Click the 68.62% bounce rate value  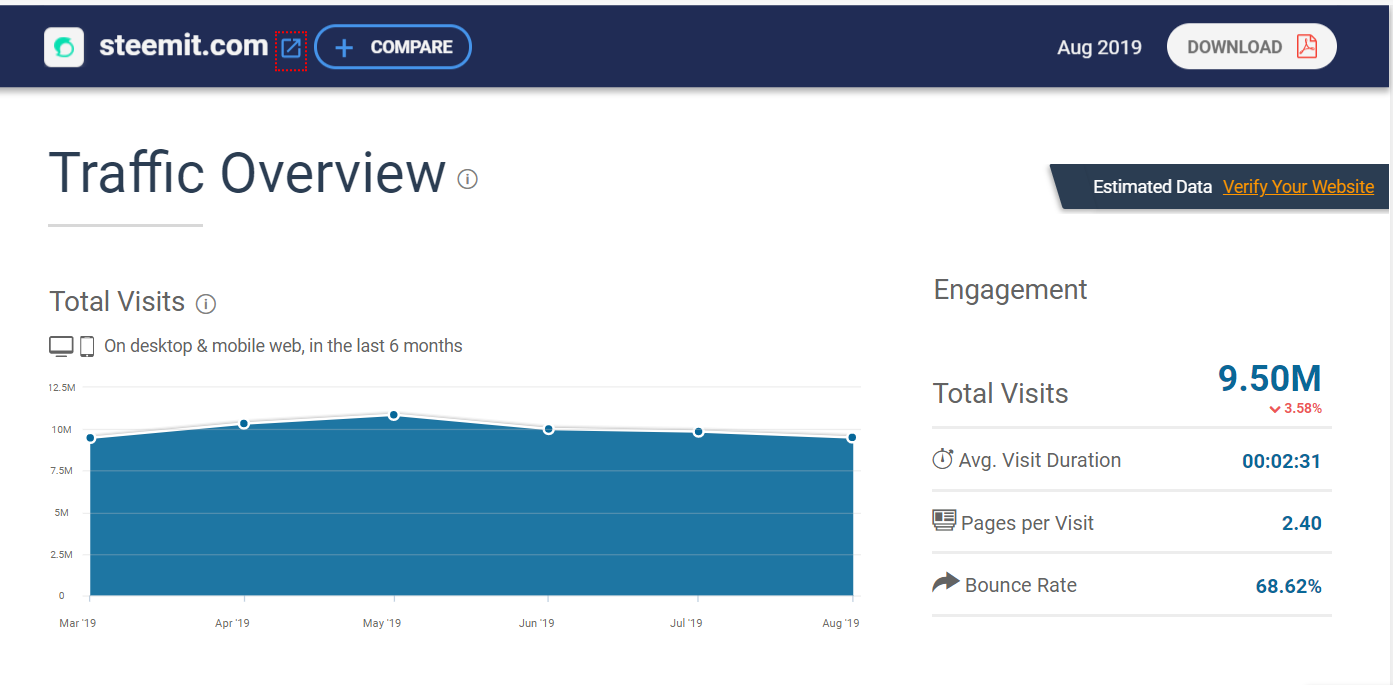pyautogui.click(x=1289, y=586)
